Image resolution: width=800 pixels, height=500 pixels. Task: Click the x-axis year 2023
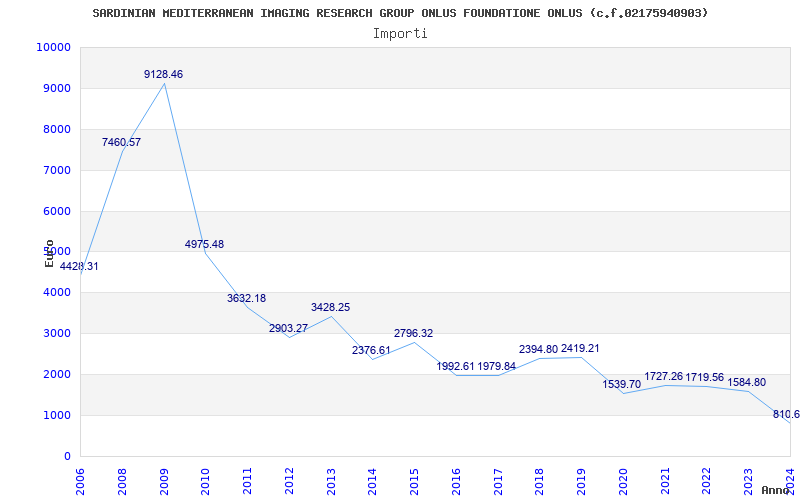(749, 481)
